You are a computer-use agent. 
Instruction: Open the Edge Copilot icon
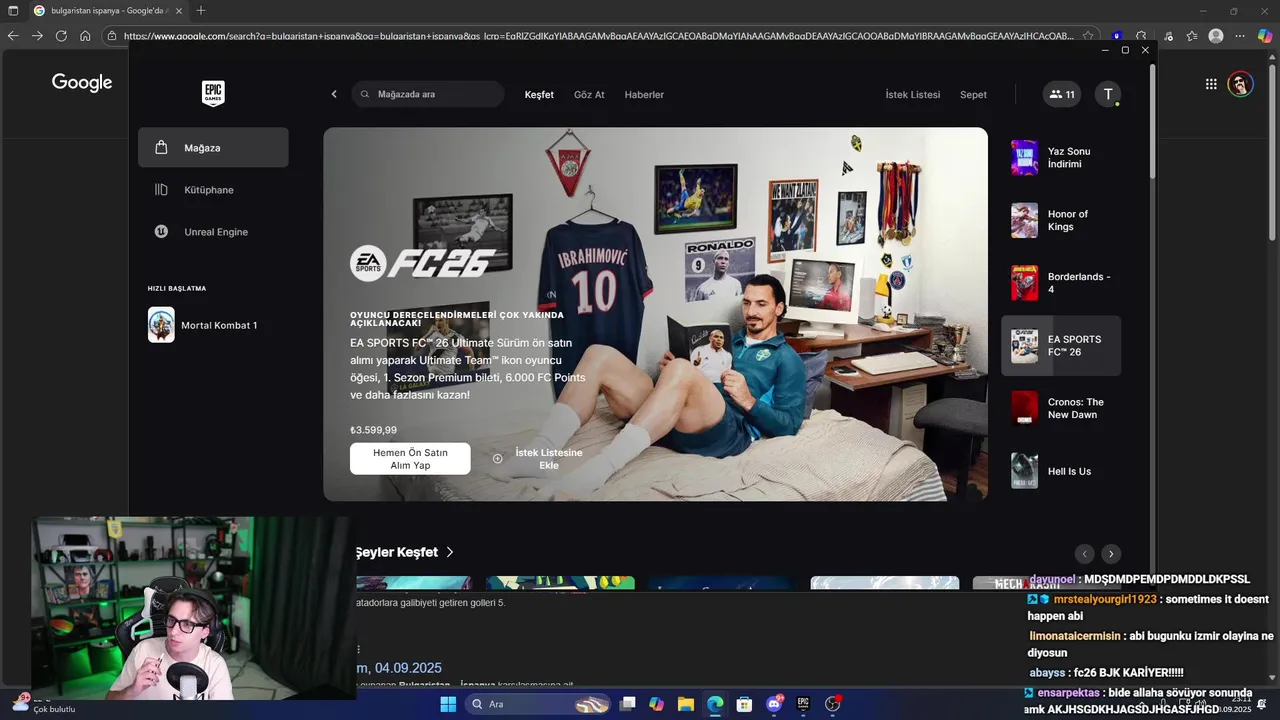click(x=1265, y=36)
